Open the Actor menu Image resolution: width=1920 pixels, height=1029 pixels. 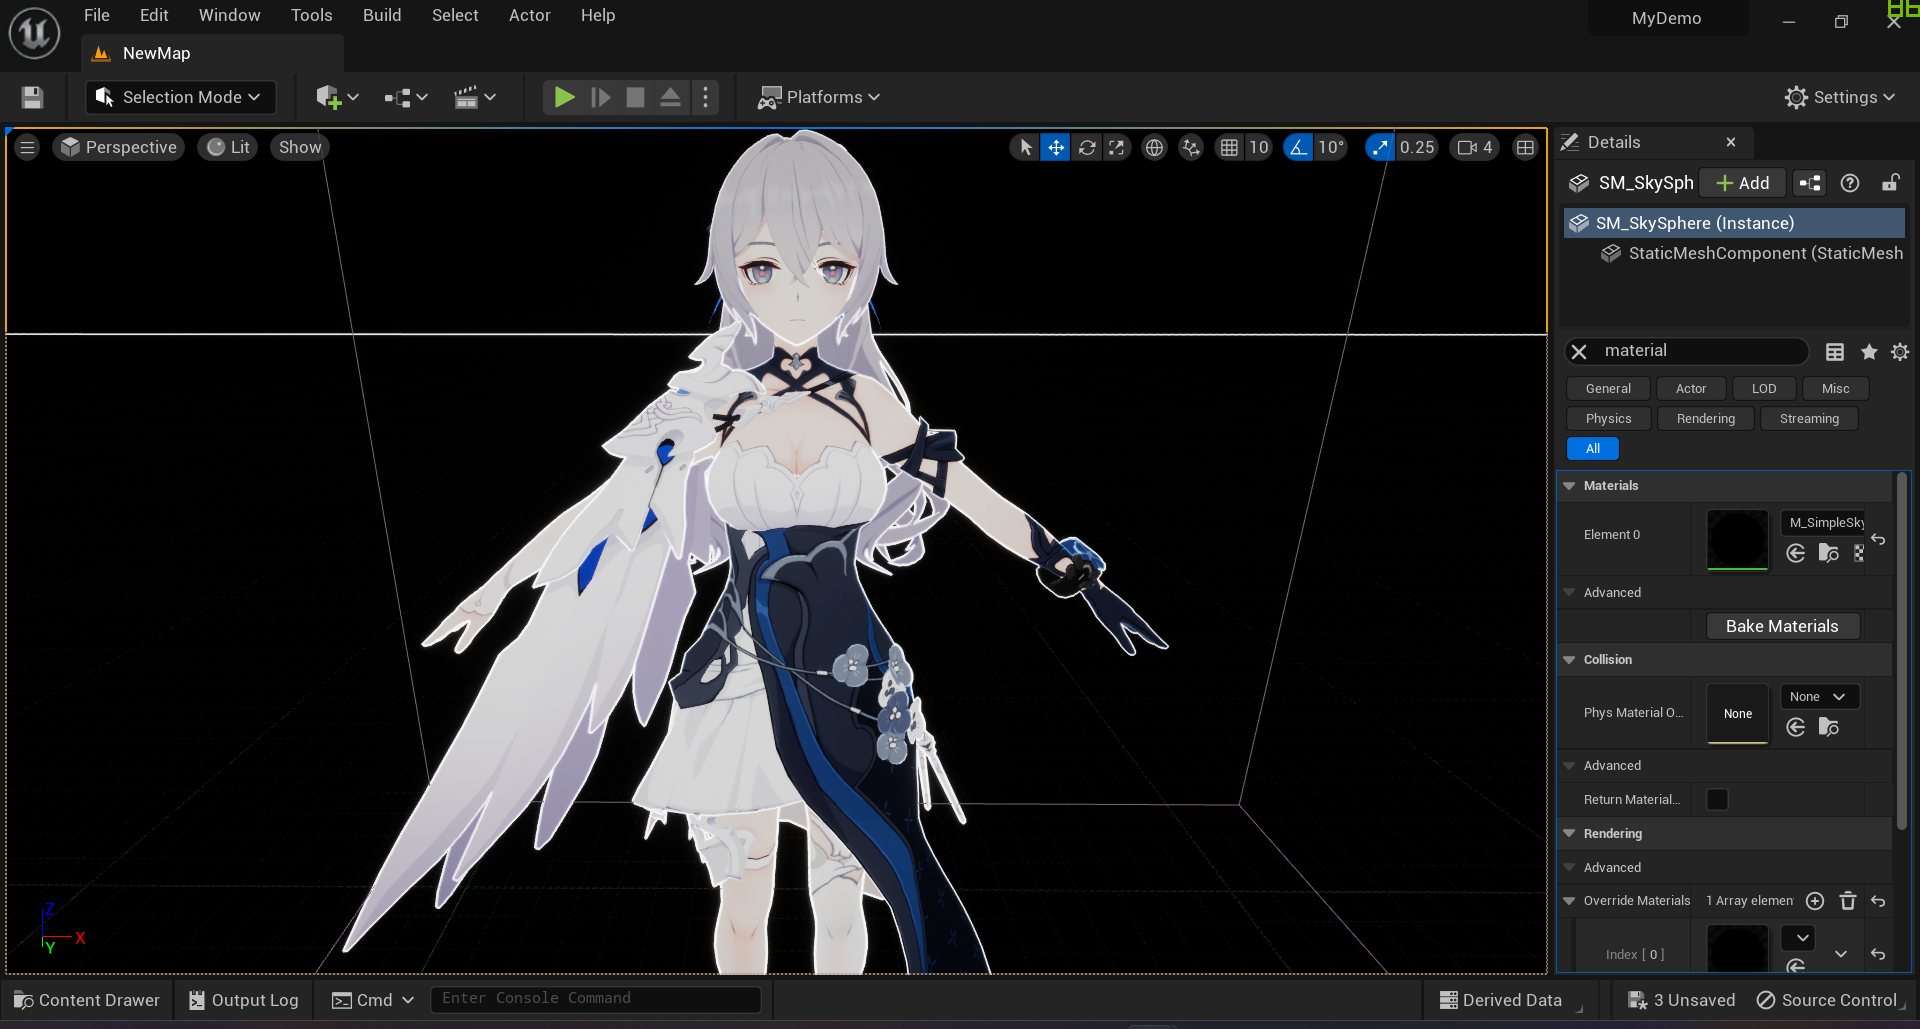click(x=530, y=15)
